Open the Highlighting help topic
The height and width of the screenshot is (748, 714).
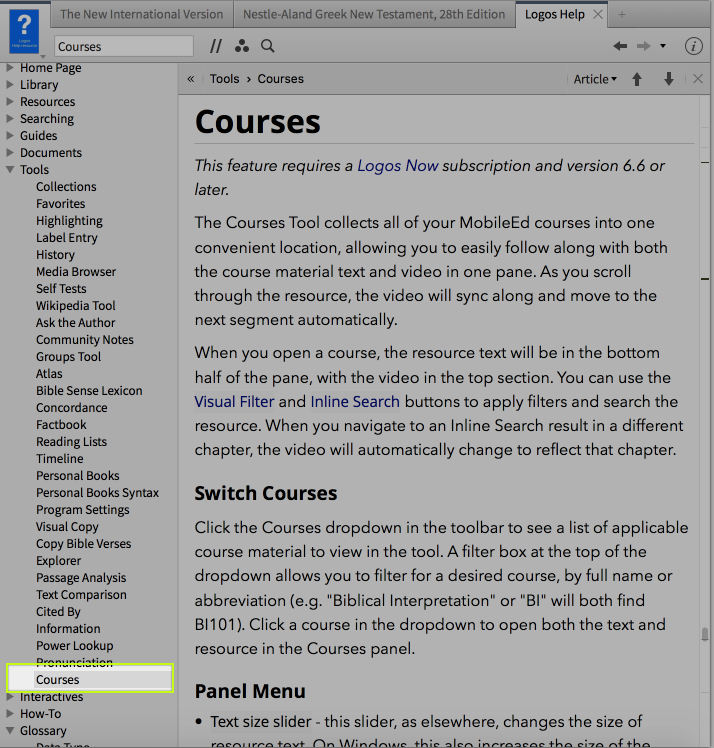(x=69, y=221)
